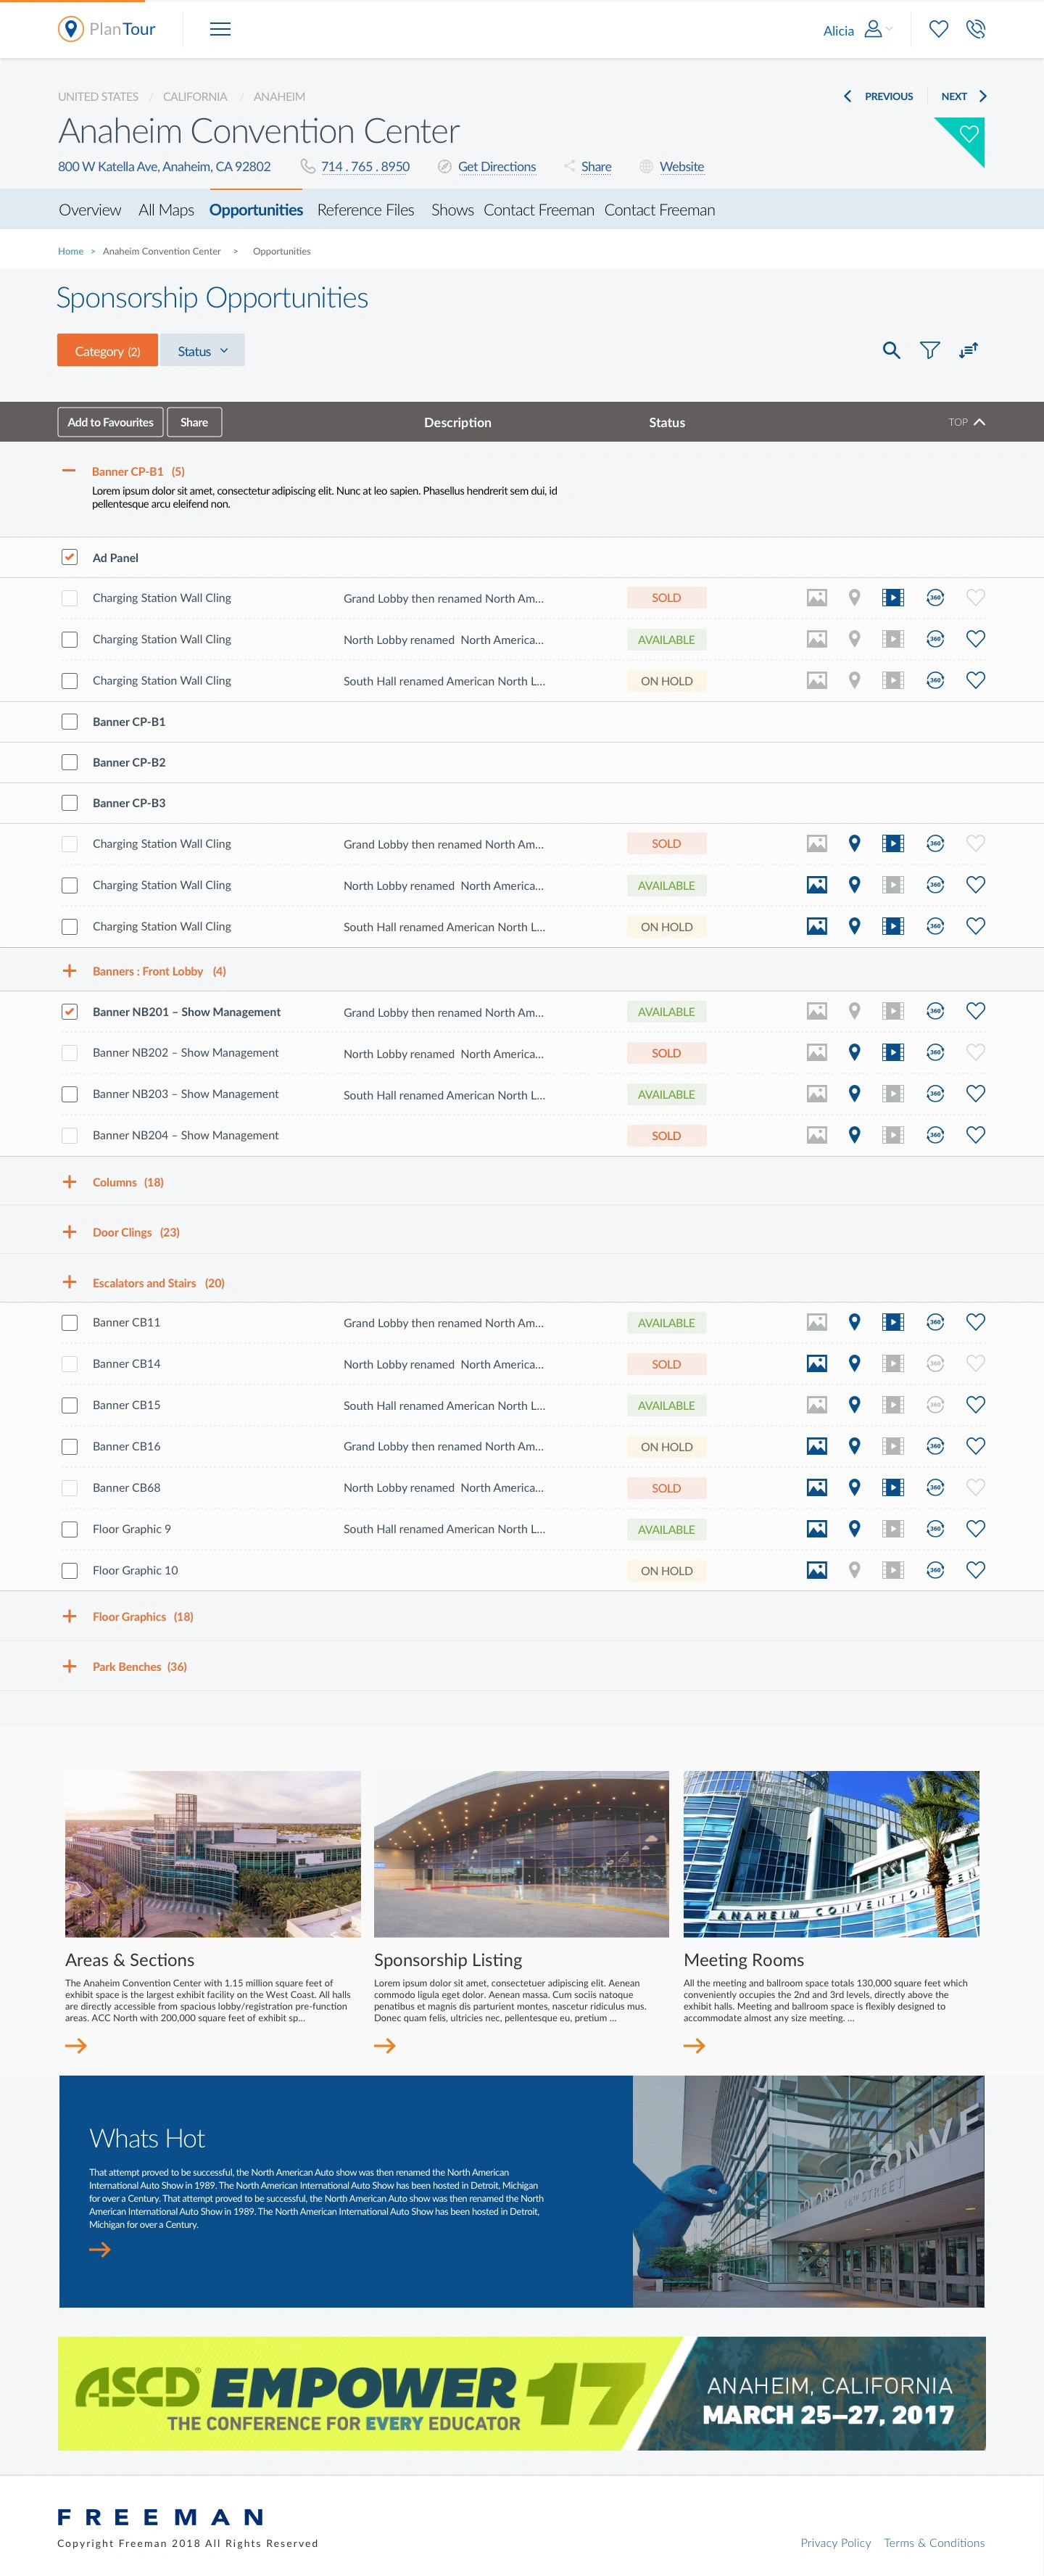
Task: Uncheck the Ad Panel checkbox
Action: [69, 557]
